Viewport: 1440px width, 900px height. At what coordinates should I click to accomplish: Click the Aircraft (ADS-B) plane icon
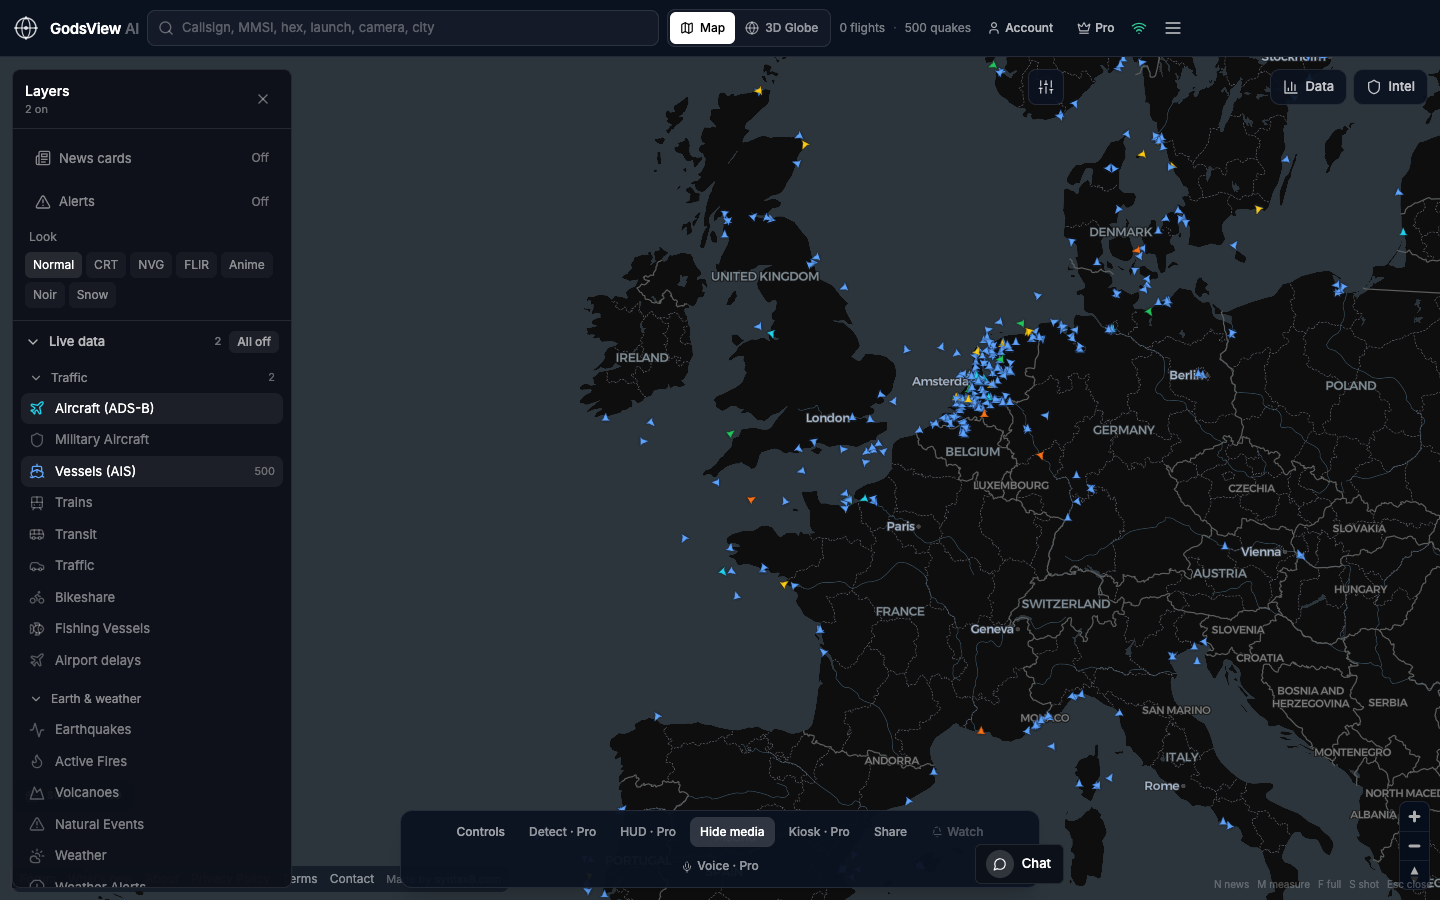tap(37, 408)
